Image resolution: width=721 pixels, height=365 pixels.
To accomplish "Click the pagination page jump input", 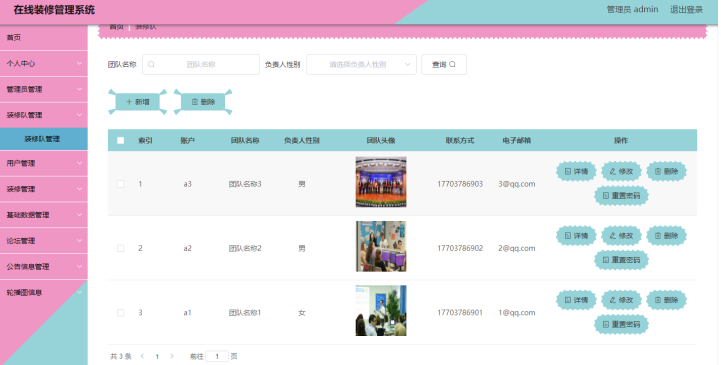I will point(217,356).
